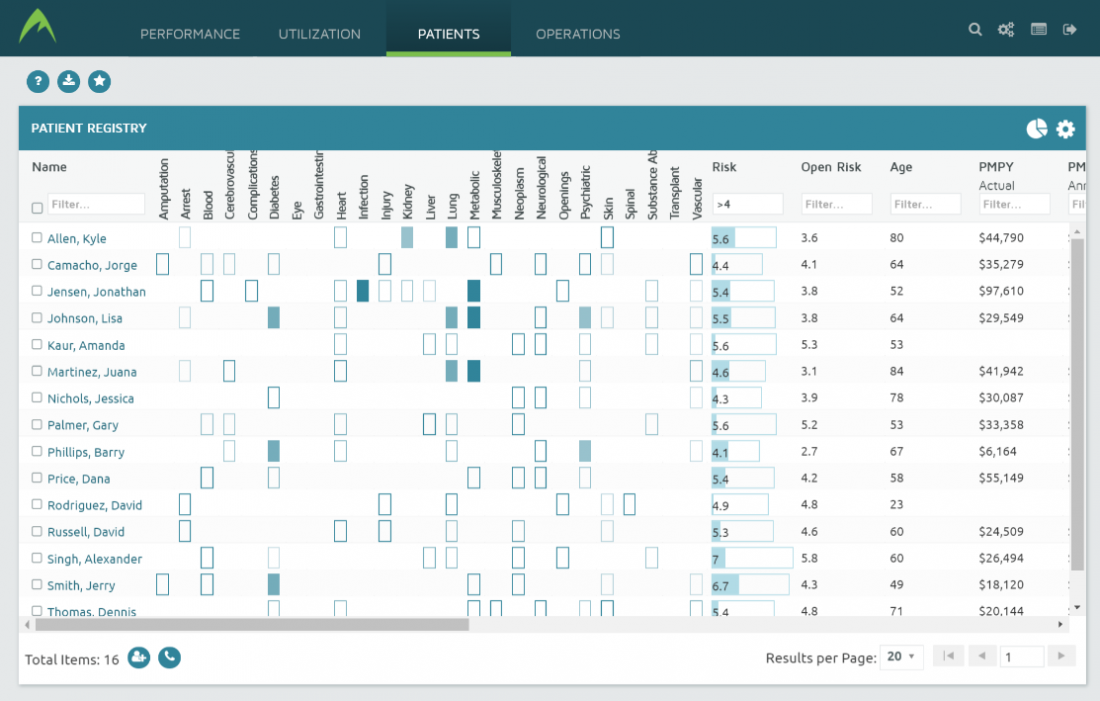The width and height of the screenshot is (1100, 701).
Task: Click Allen, Kyle's Kidney condition box
Action: (407, 237)
